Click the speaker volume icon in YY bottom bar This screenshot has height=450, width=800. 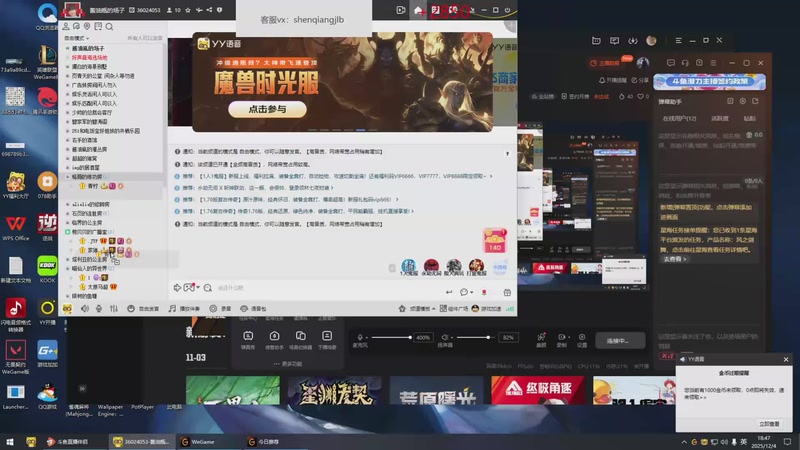(x=85, y=309)
